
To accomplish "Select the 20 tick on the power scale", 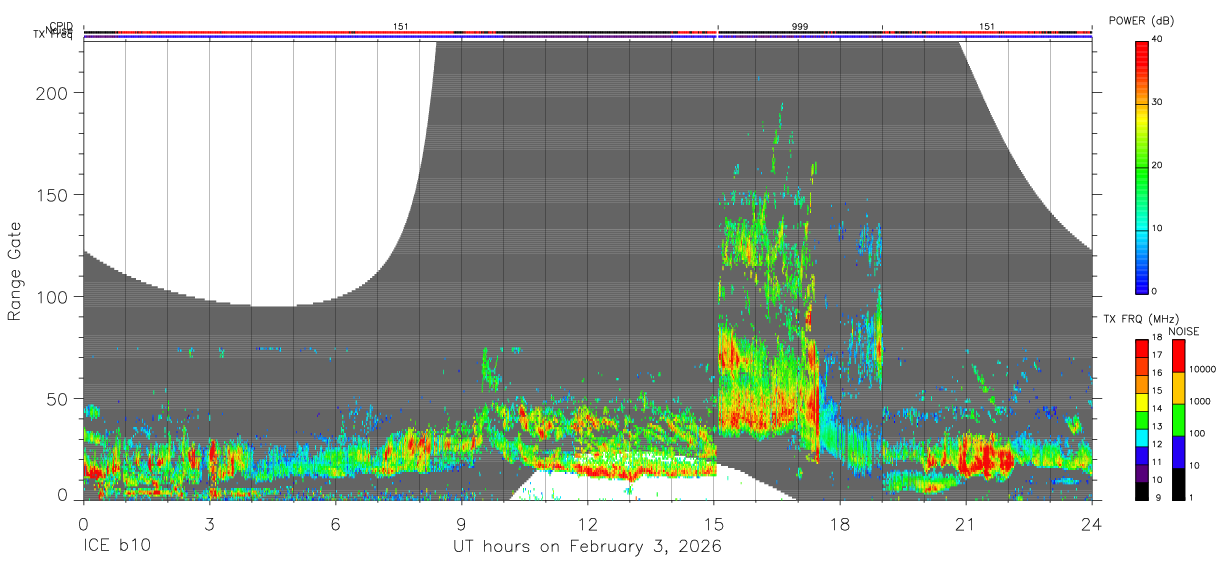I will pos(1157,165).
